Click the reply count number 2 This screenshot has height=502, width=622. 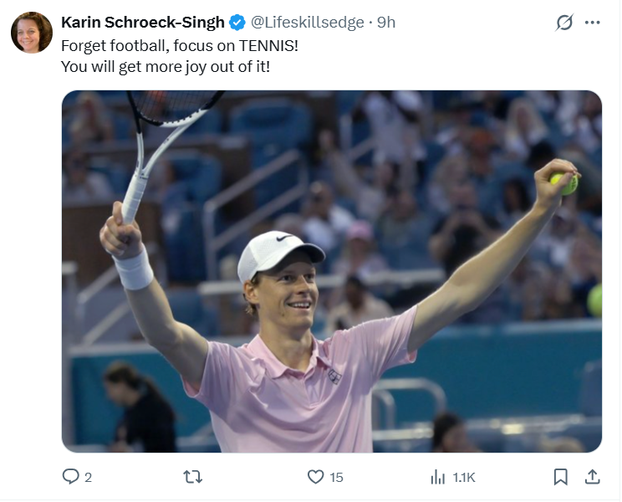point(88,477)
